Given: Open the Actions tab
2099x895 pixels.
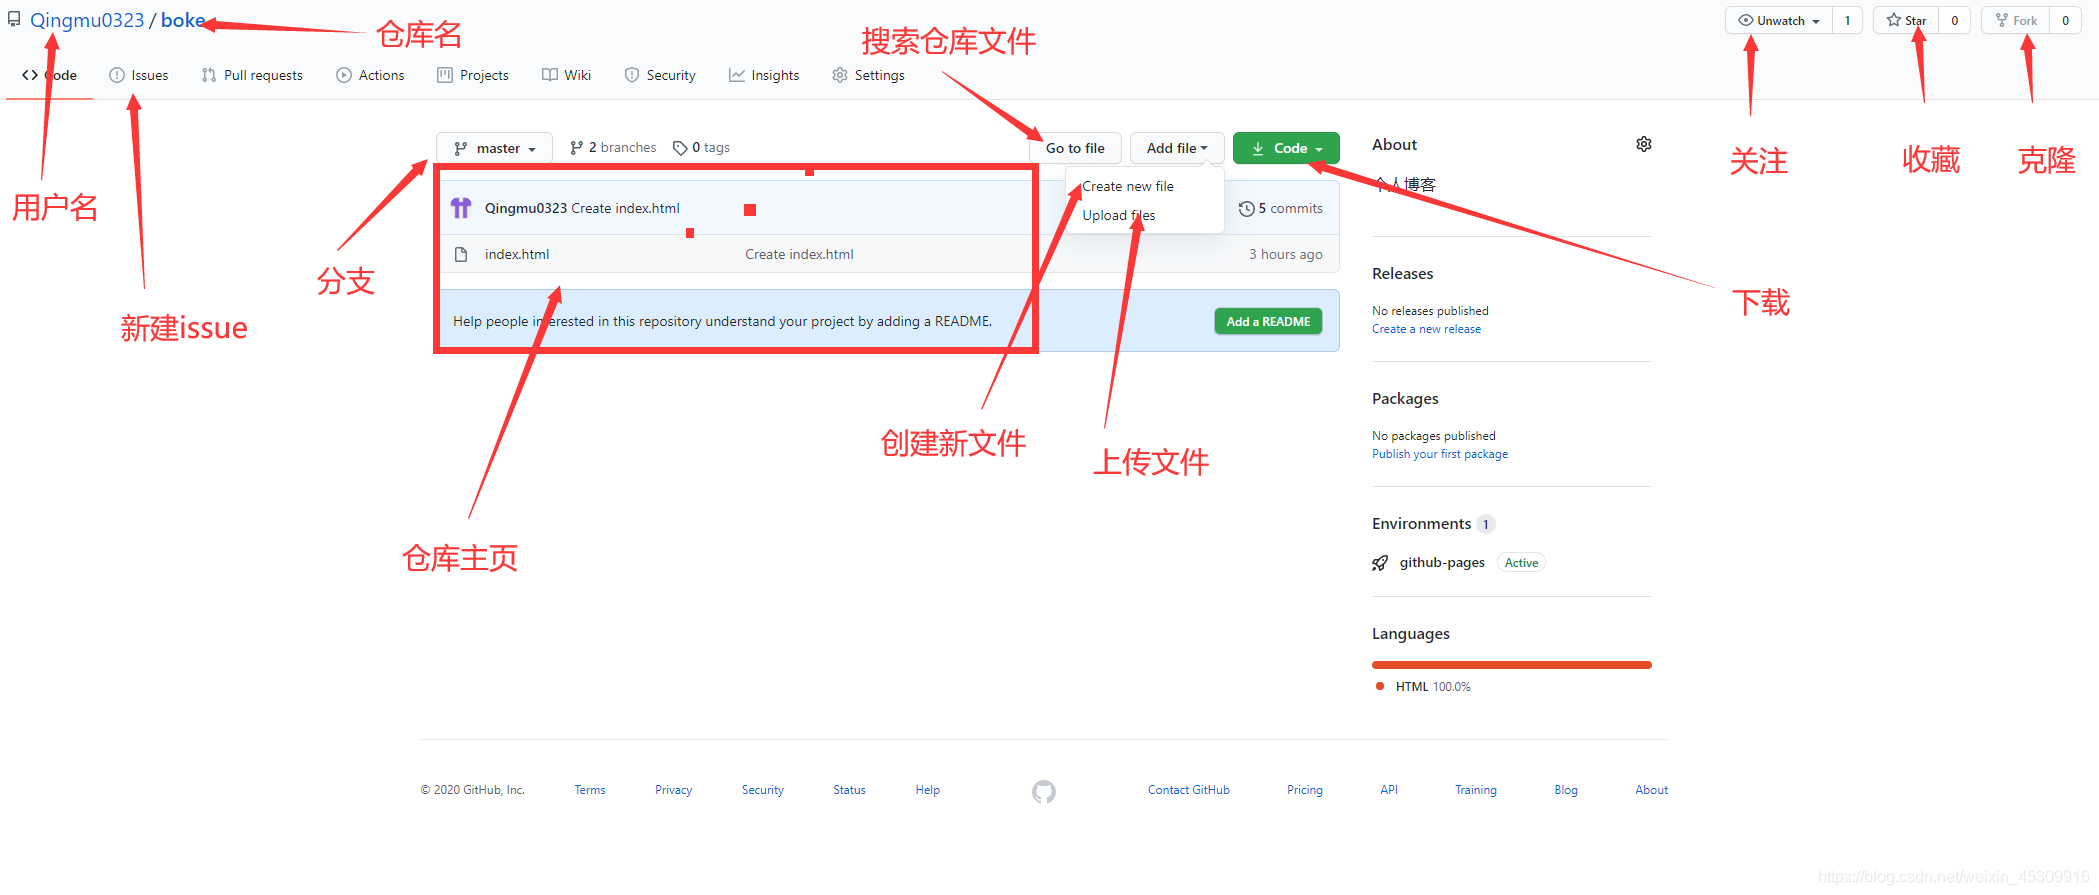Looking at the screenshot, I should pos(370,75).
